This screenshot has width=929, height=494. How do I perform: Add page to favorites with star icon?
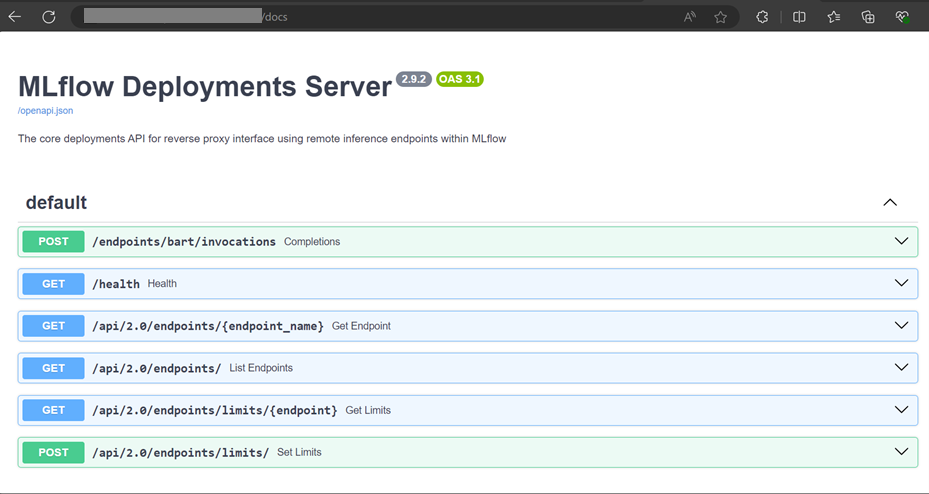[720, 17]
